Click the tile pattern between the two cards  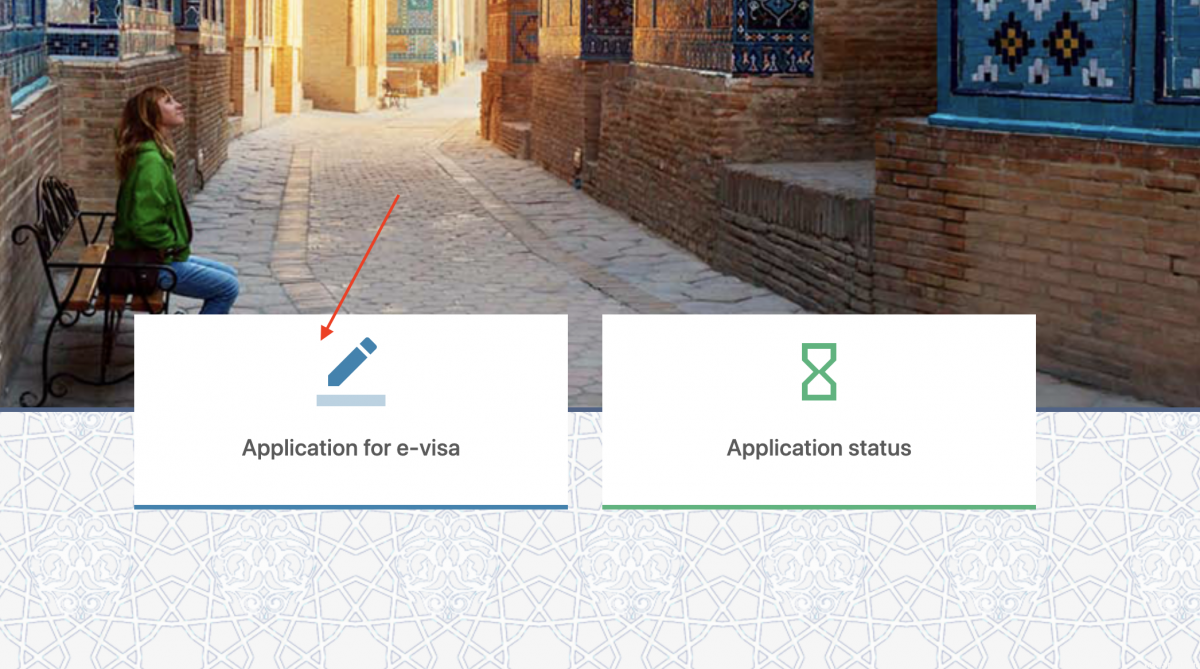coord(585,460)
